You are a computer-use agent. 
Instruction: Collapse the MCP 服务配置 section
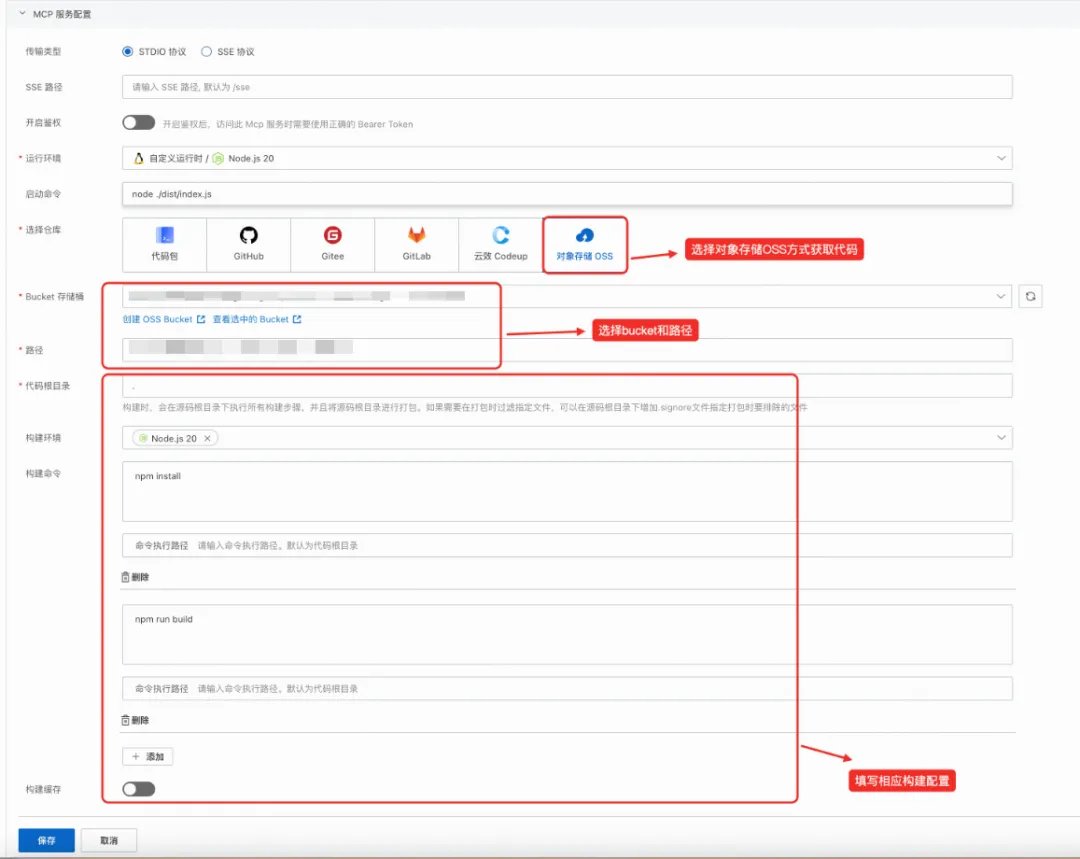tap(23, 14)
